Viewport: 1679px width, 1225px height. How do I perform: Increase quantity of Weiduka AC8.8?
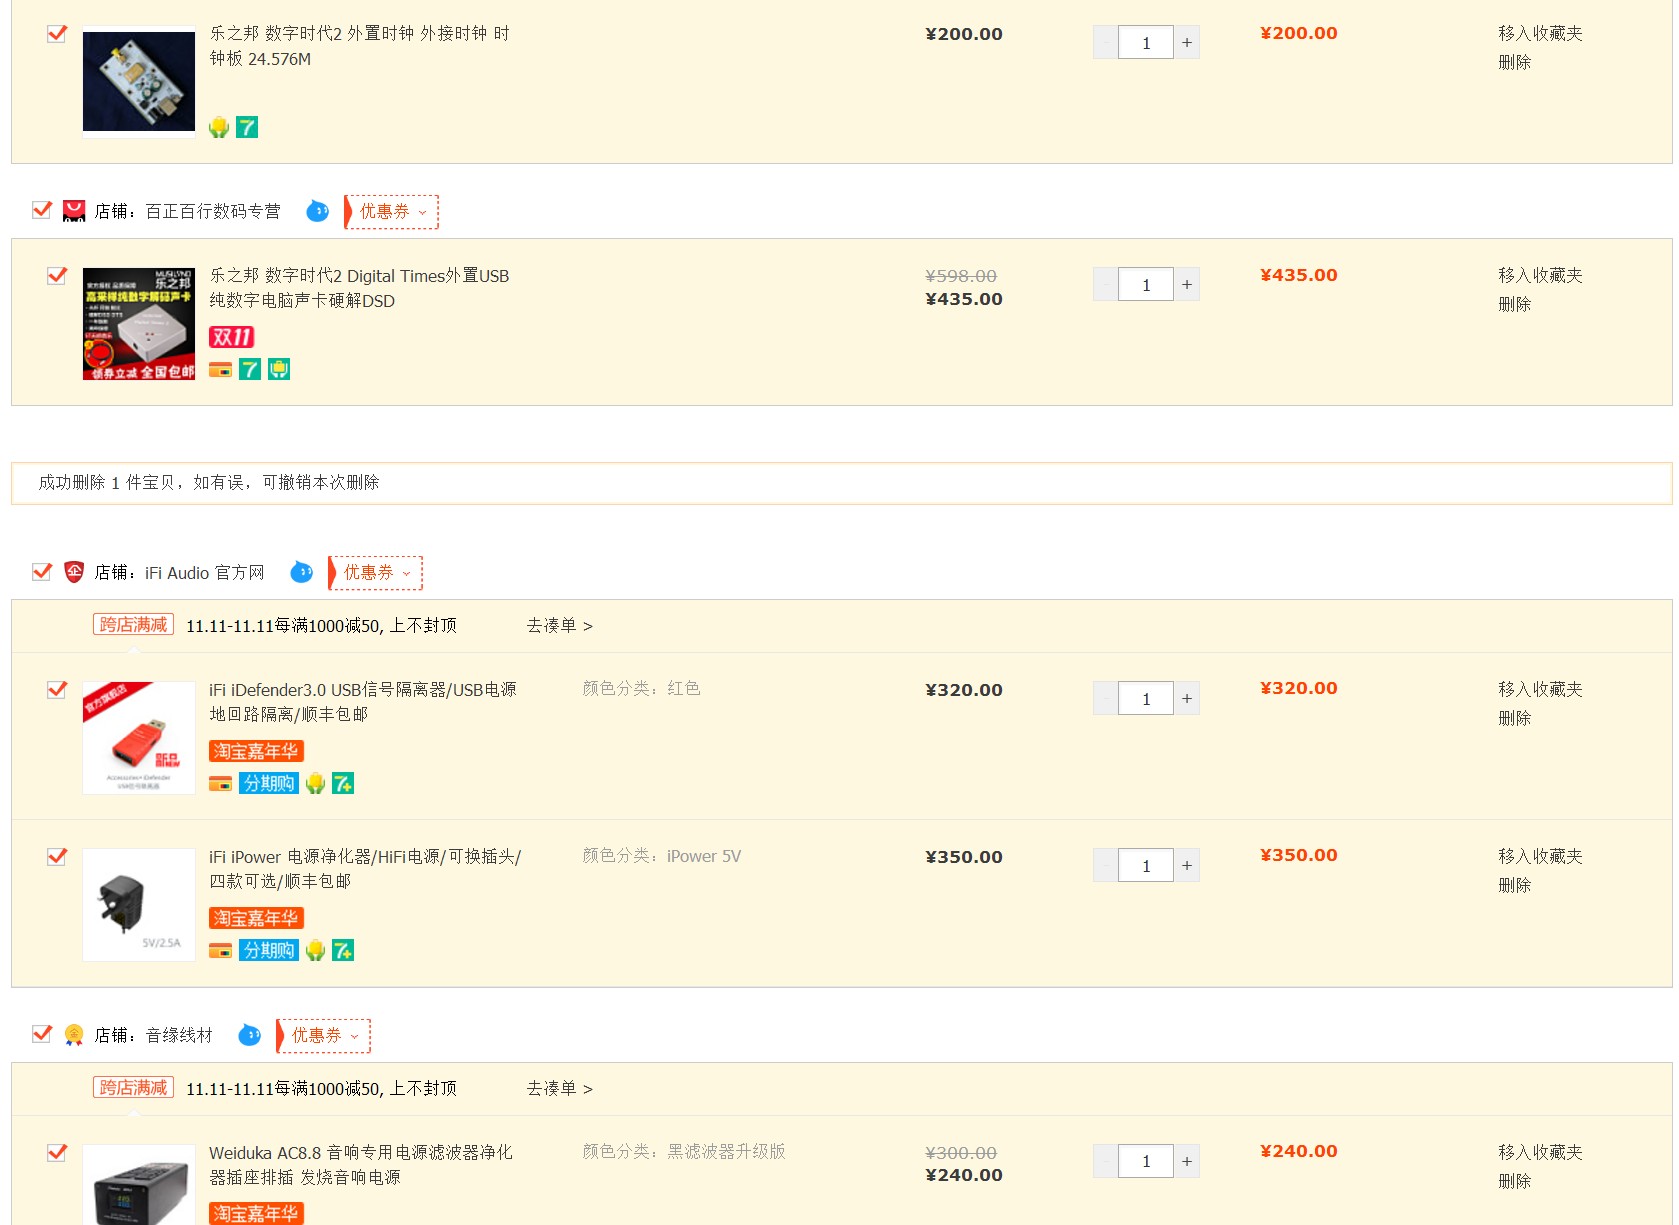click(1187, 1161)
